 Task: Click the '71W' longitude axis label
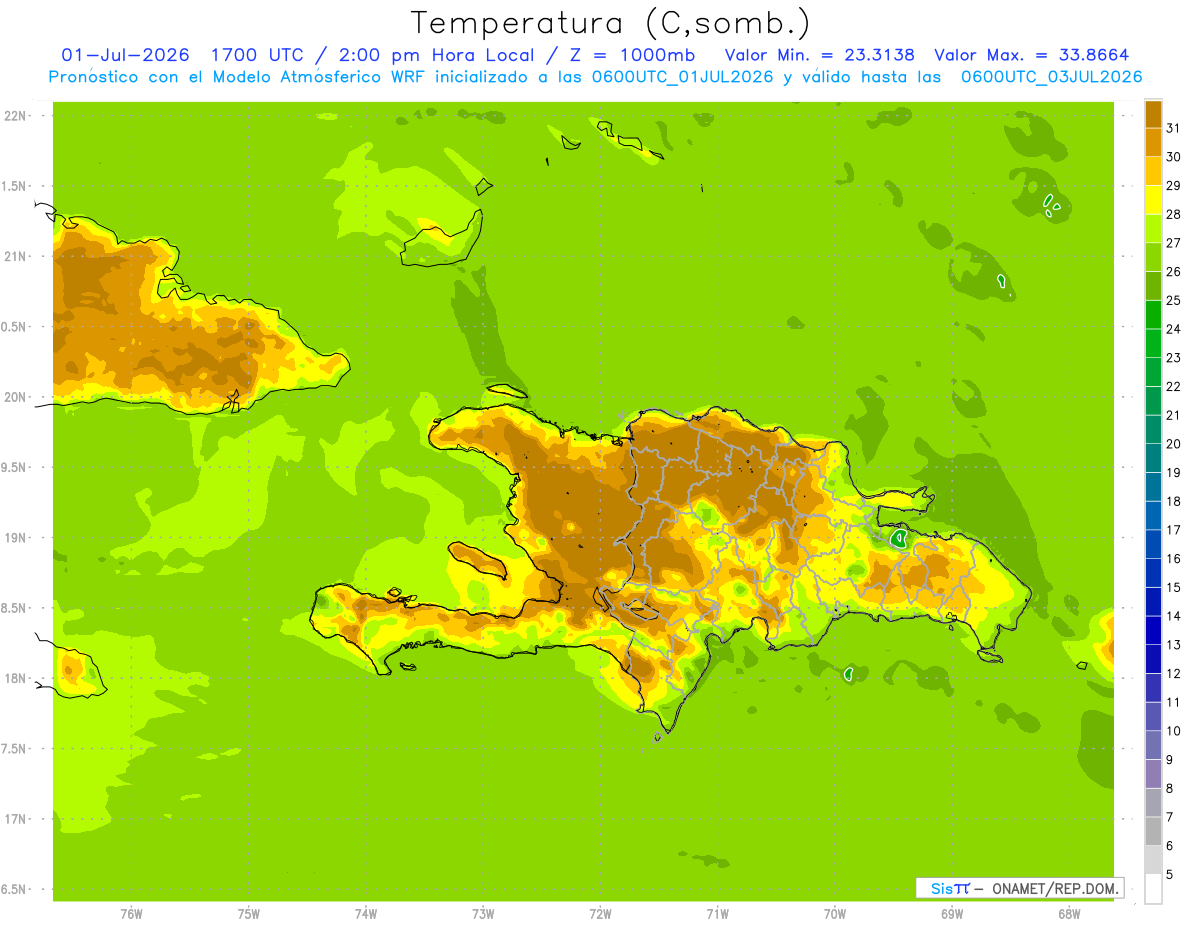click(x=717, y=913)
